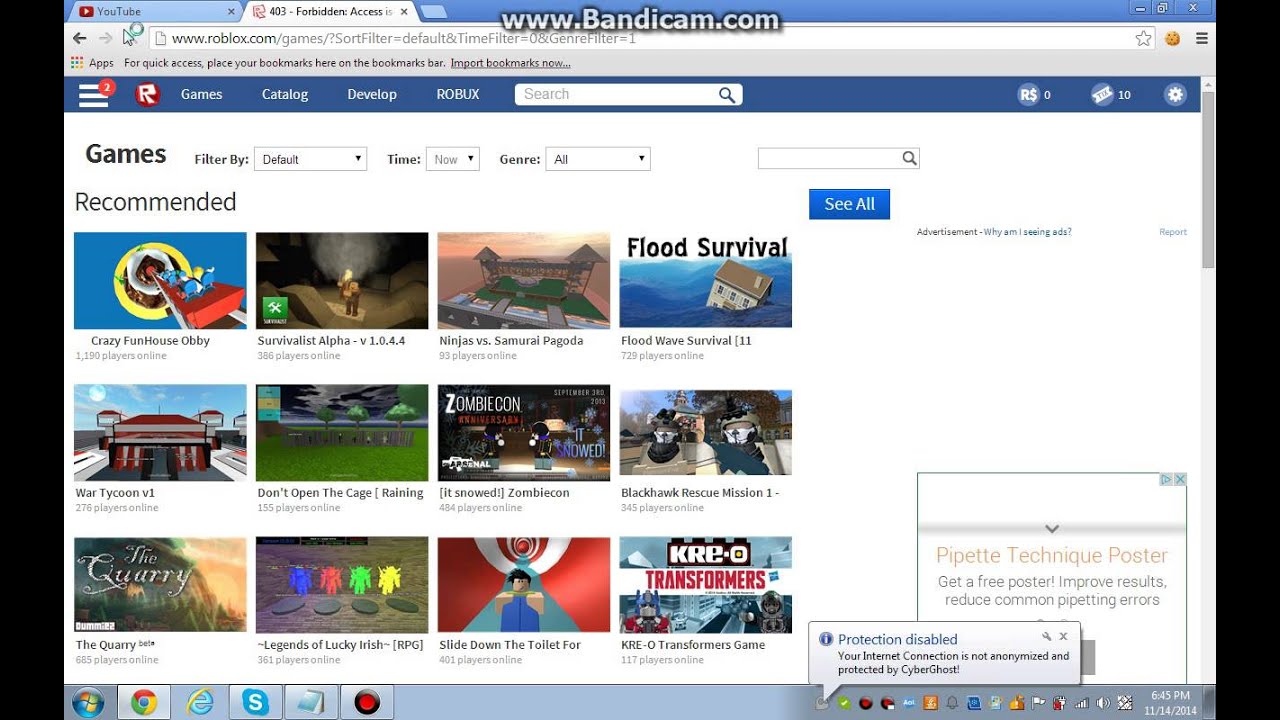Open the Games nav item
Image resolution: width=1280 pixels, height=720 pixels.
click(201, 94)
